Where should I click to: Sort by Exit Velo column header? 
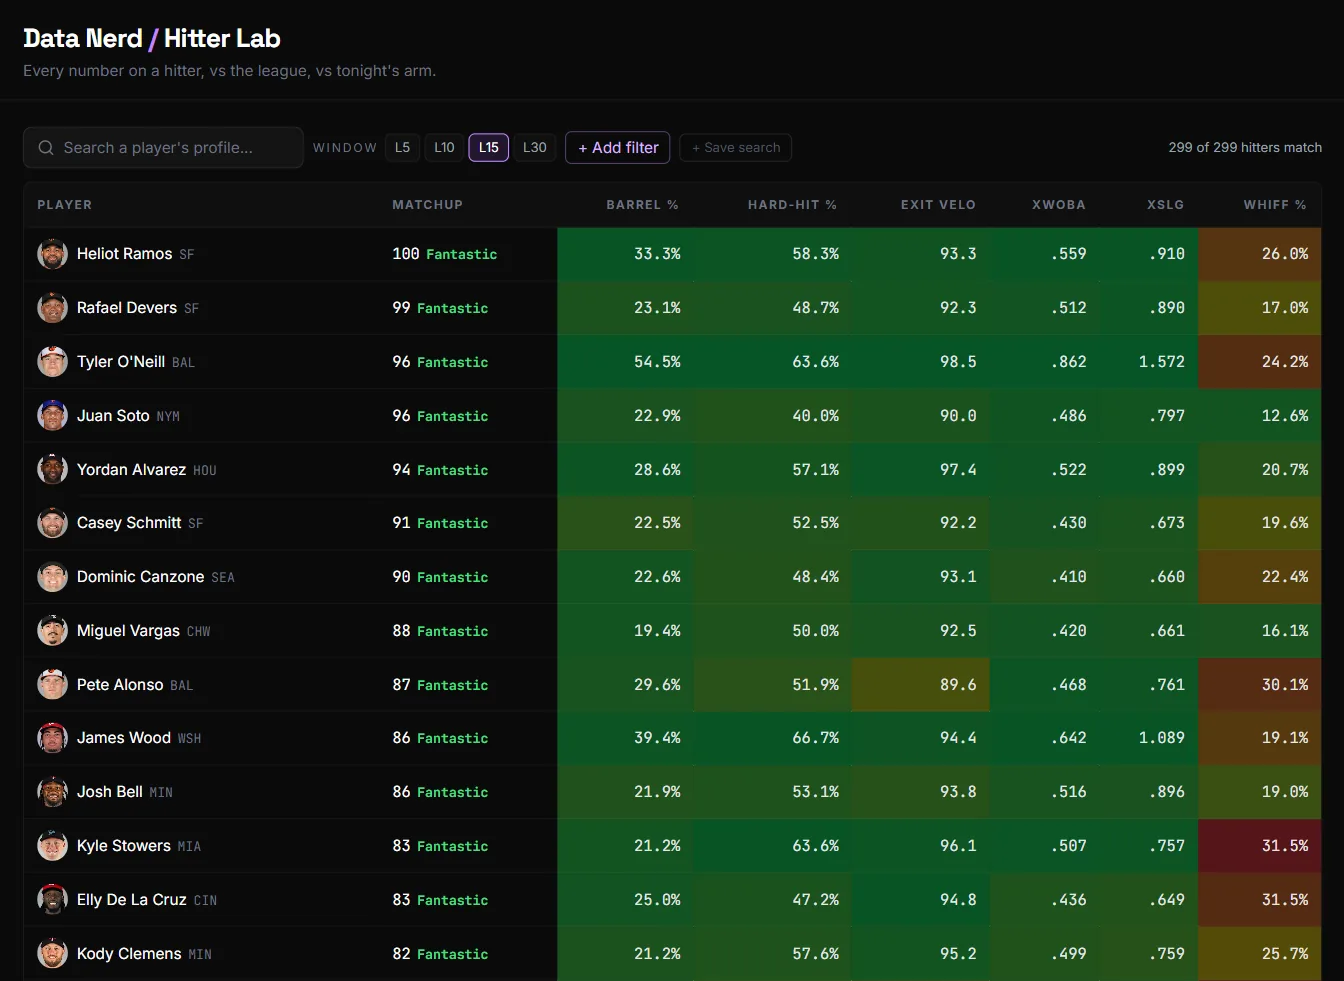click(x=938, y=205)
